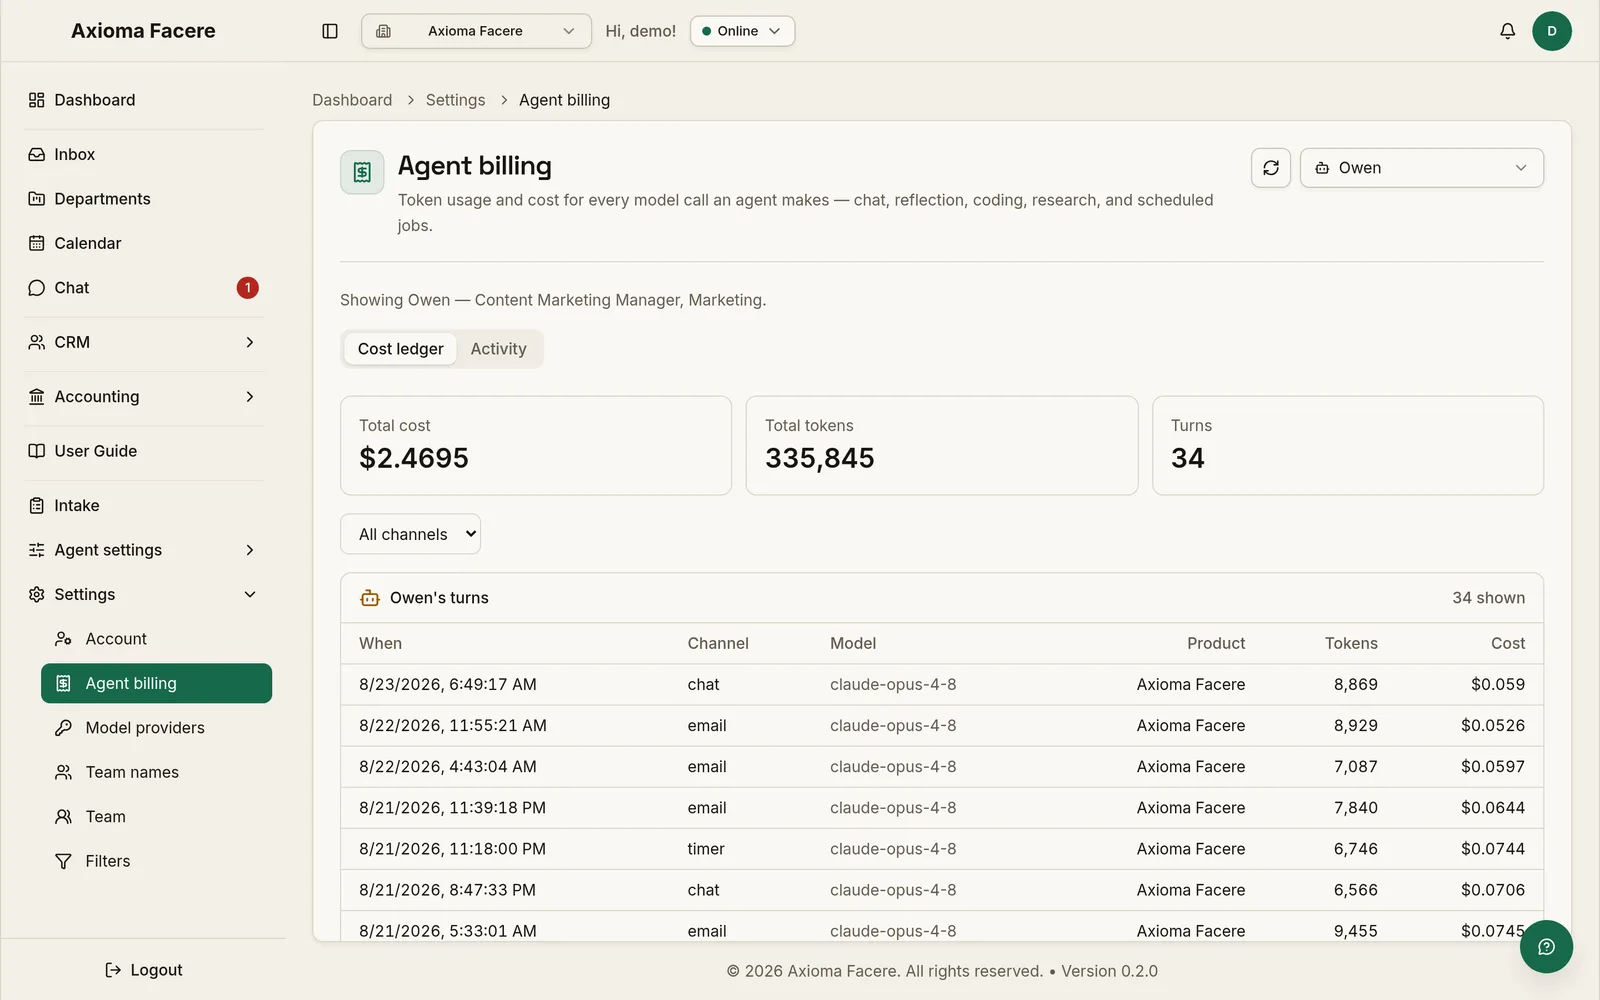
Task: Click the unread Chat badge showing 1
Action: pos(248,288)
